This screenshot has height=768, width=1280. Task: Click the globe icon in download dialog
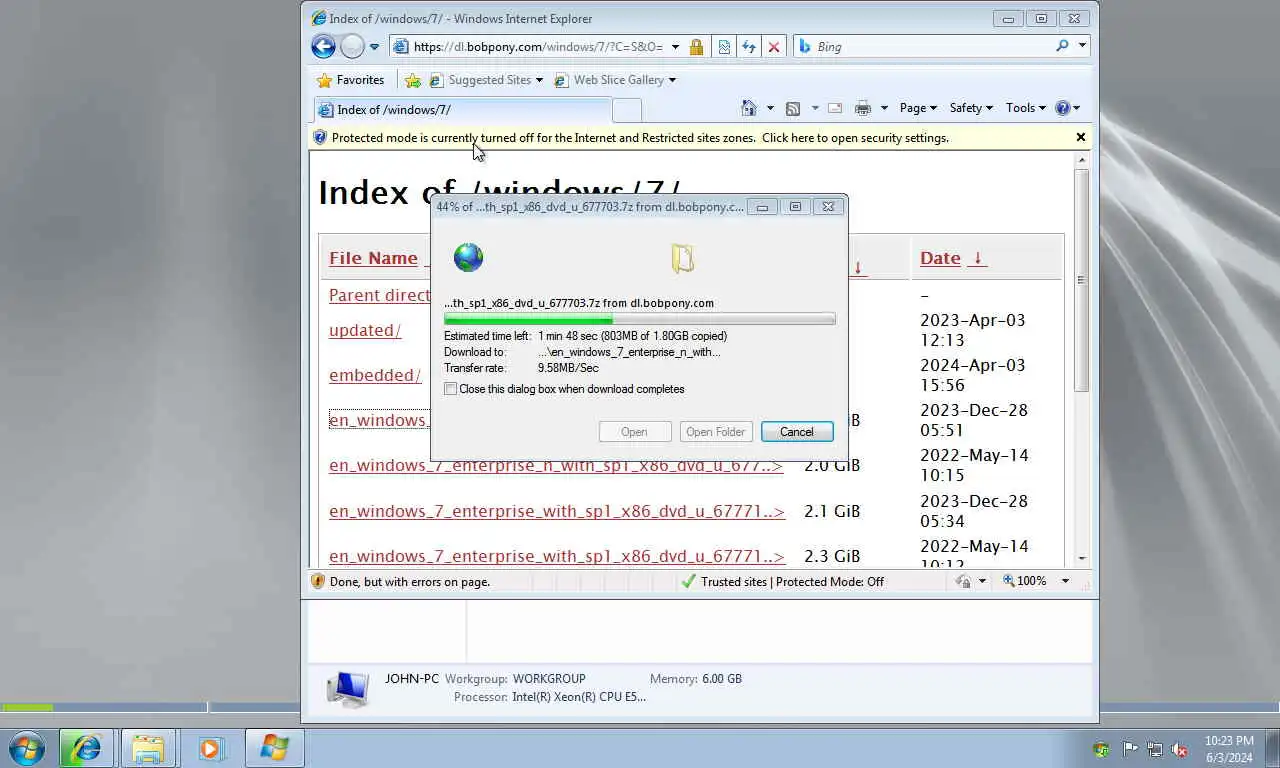pos(468,258)
